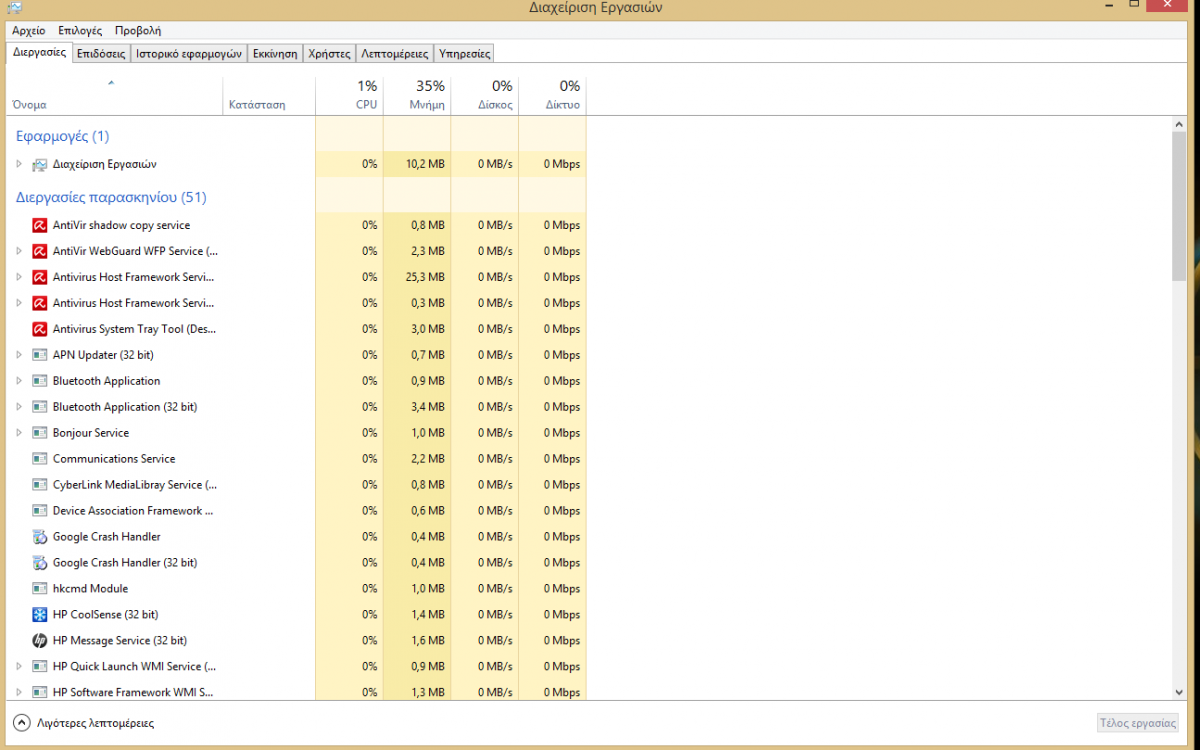
Task: Click the APN Updater (32 bit) icon
Action: tap(40, 355)
